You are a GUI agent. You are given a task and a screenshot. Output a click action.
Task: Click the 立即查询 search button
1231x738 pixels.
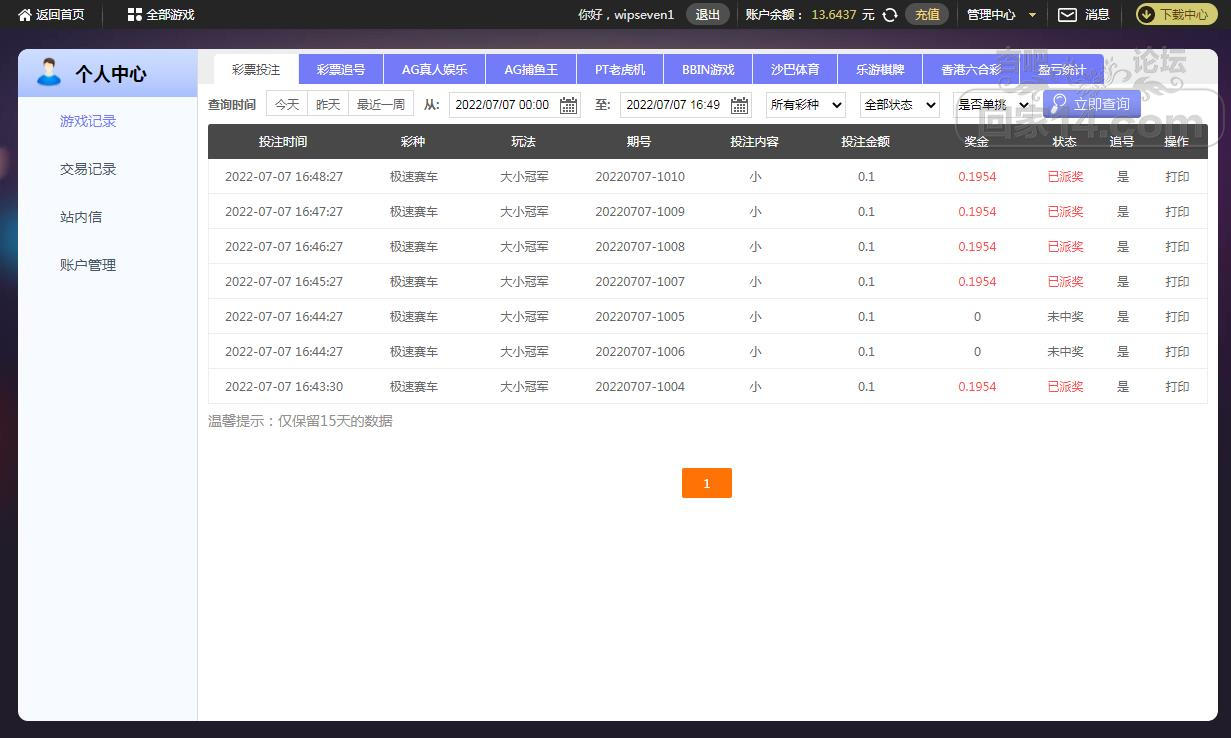[x=1092, y=104]
